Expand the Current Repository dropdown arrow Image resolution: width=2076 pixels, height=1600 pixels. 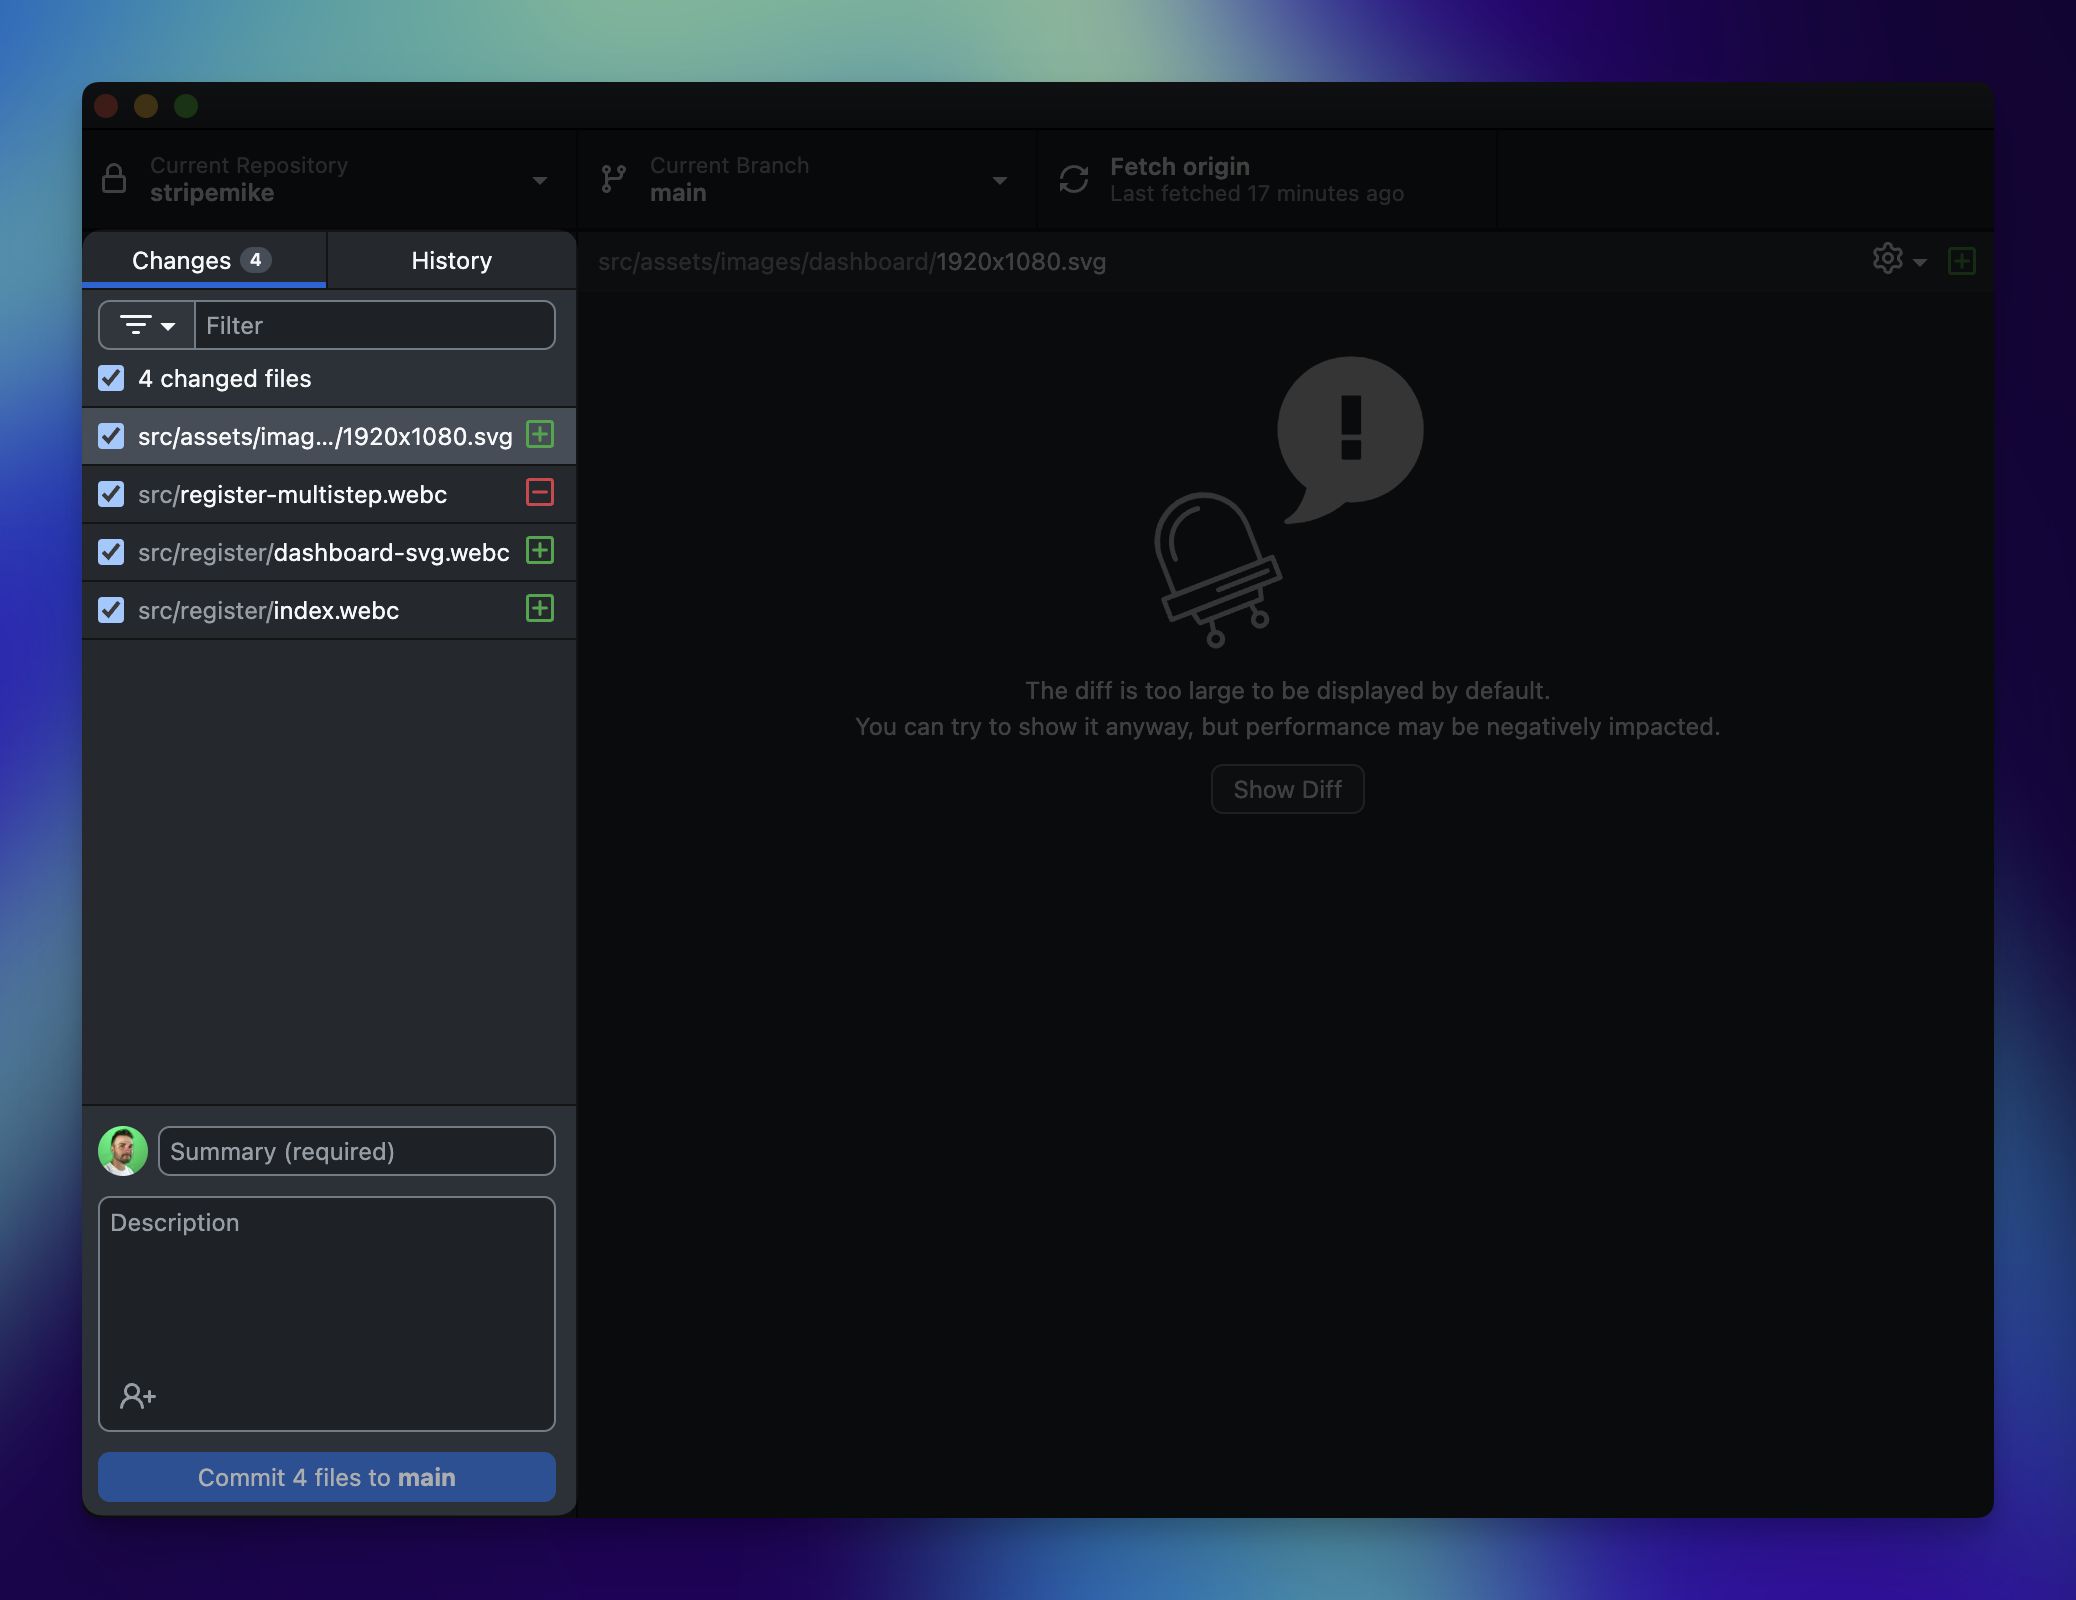[540, 181]
